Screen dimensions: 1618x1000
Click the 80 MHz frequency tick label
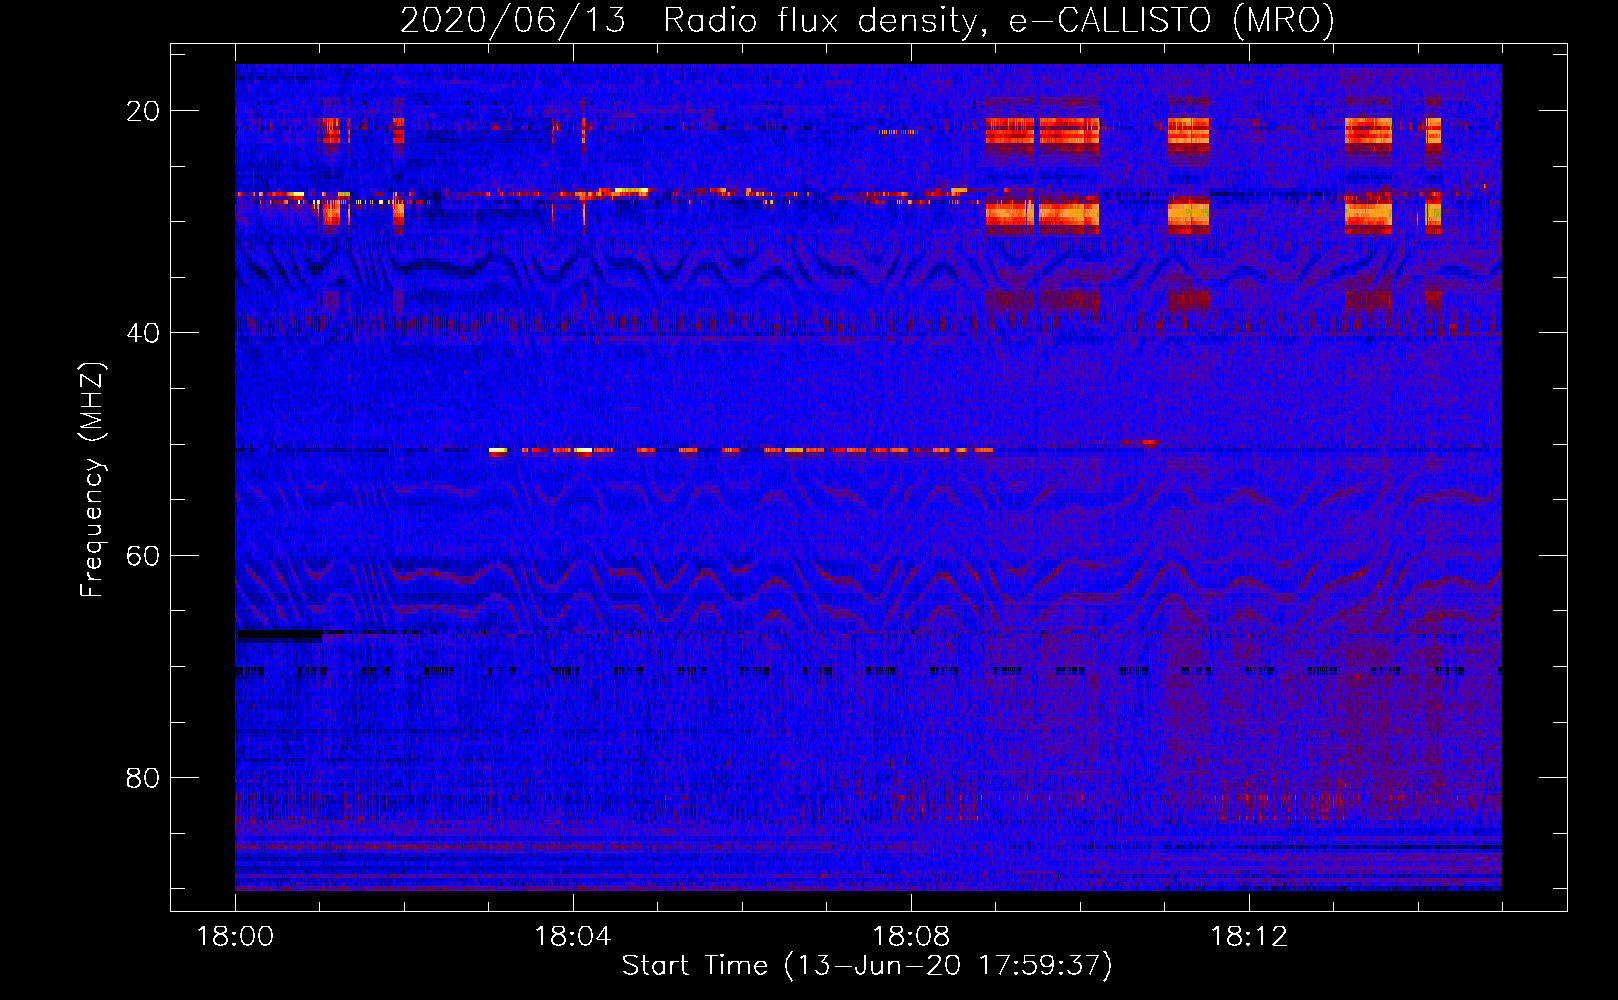tap(143, 777)
